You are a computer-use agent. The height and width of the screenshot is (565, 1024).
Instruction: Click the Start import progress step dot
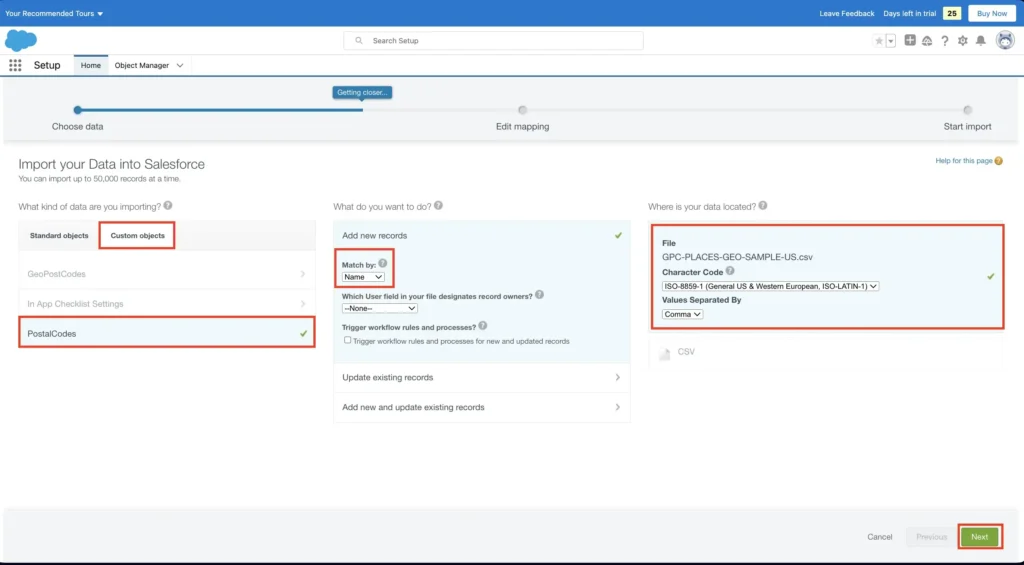[x=967, y=110]
